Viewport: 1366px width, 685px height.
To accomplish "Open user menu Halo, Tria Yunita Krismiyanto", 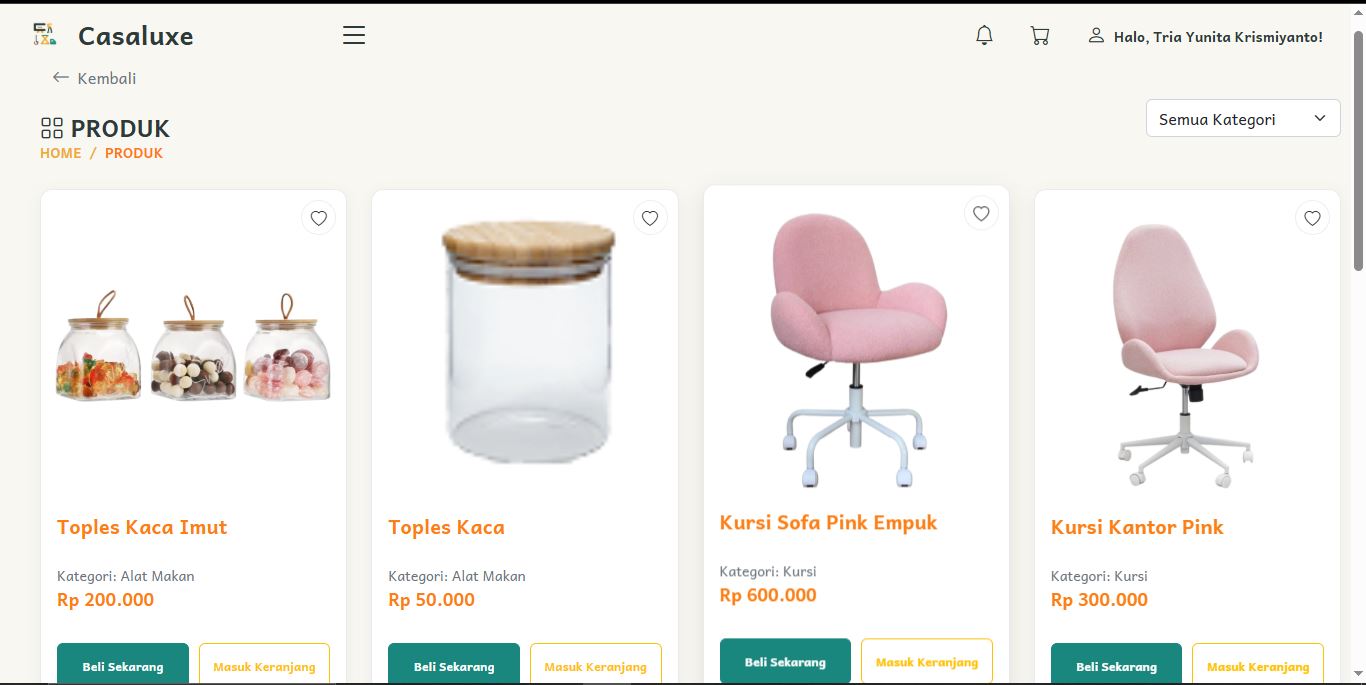I will 1217,37.
